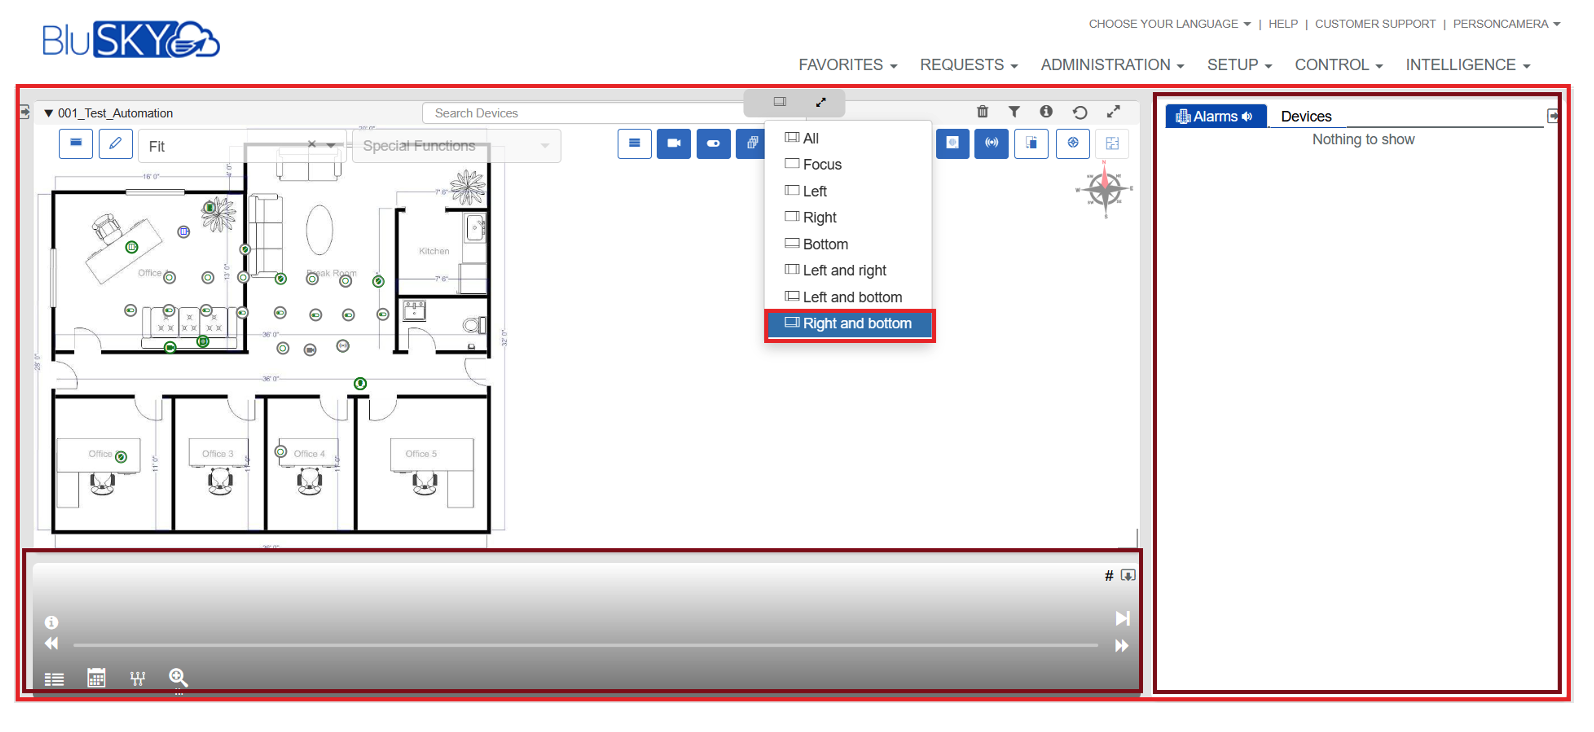Open the filter funnel icon

(x=1014, y=112)
